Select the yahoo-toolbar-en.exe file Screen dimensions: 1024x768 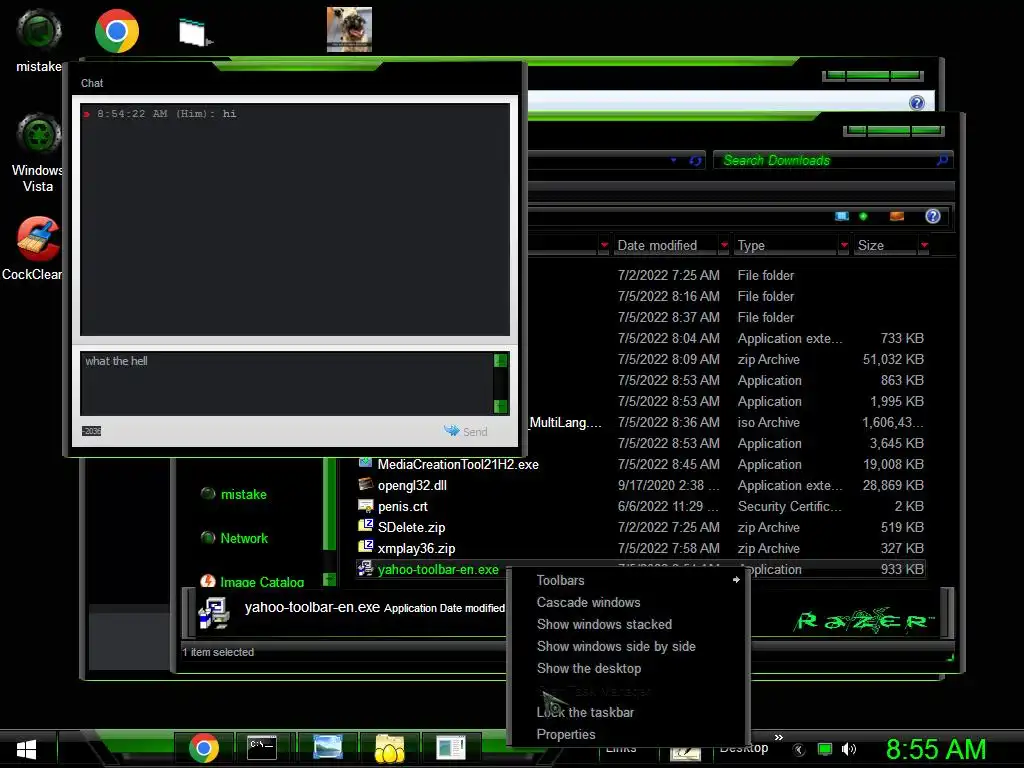pos(438,569)
